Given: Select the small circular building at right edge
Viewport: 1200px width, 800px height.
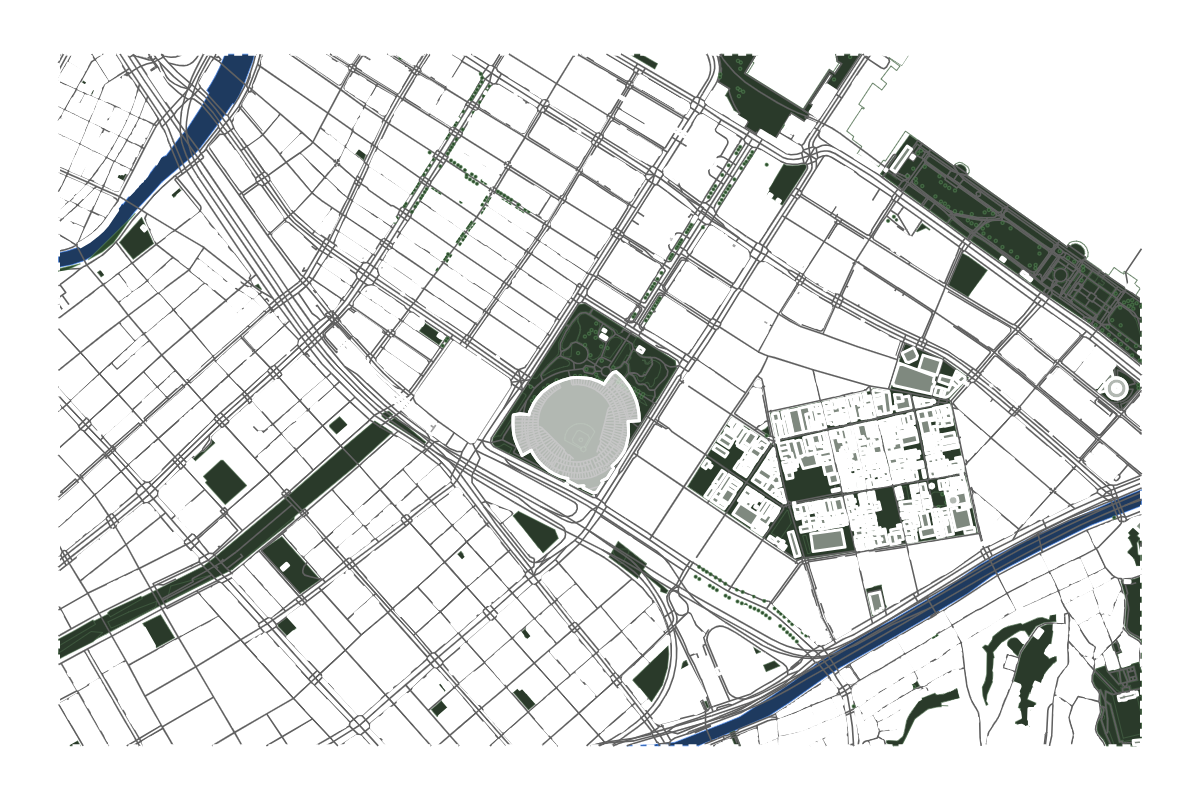Looking at the screenshot, I should 1116,387.
